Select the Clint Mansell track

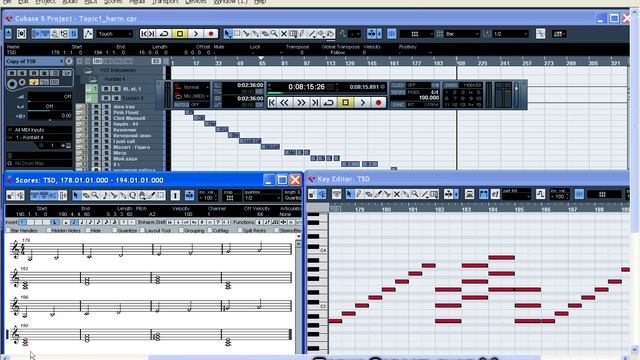[129, 118]
